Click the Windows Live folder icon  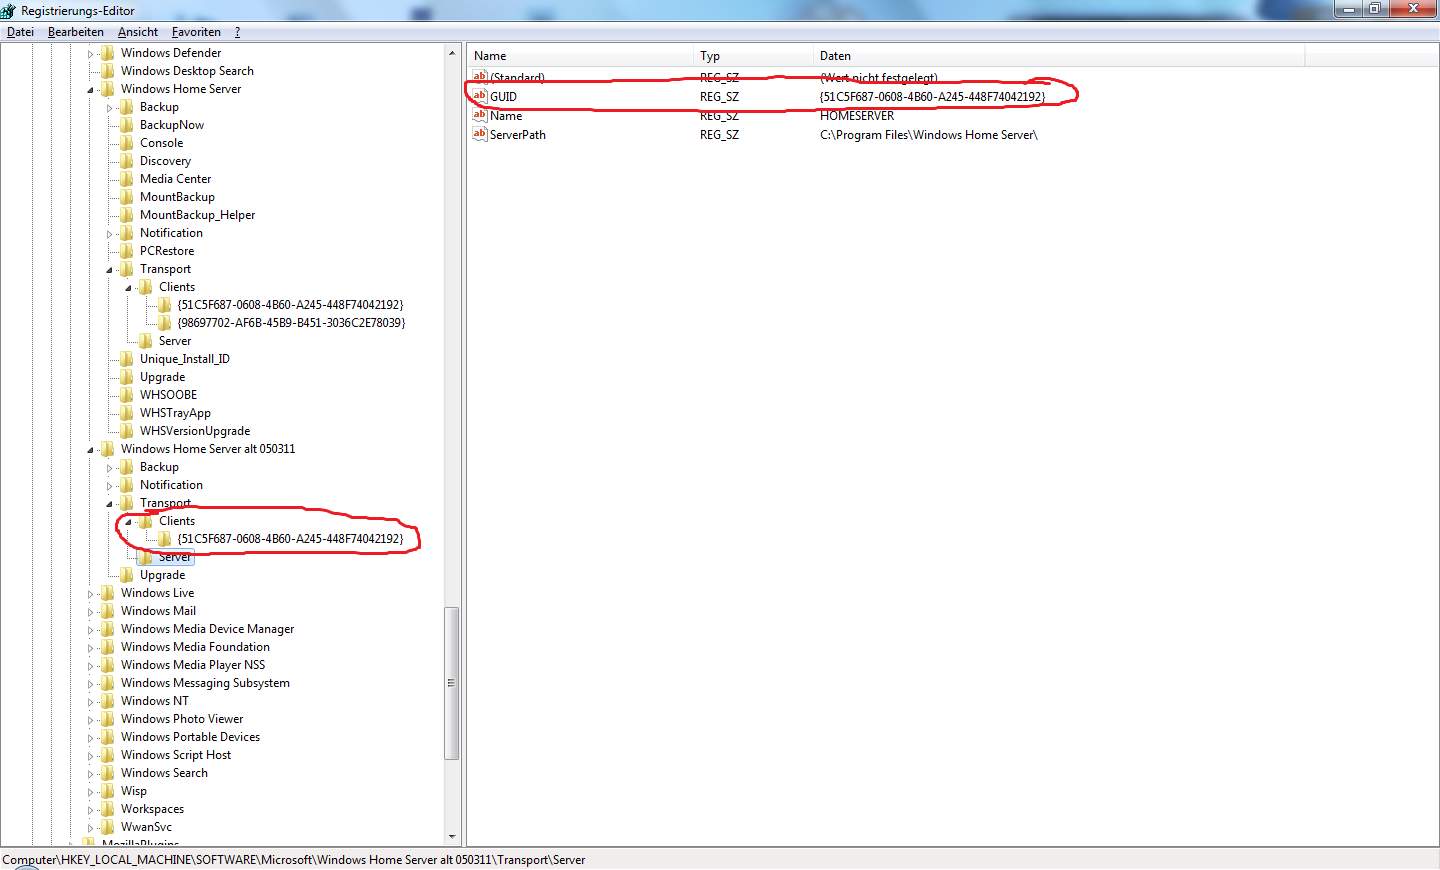(108, 593)
